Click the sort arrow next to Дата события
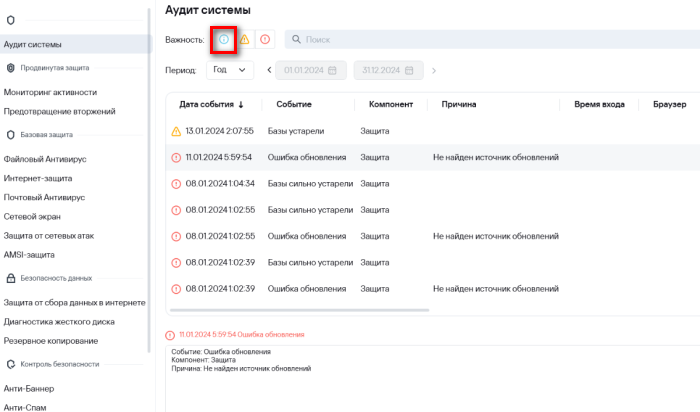Screen dimensions: 700x412 click(x=241, y=105)
